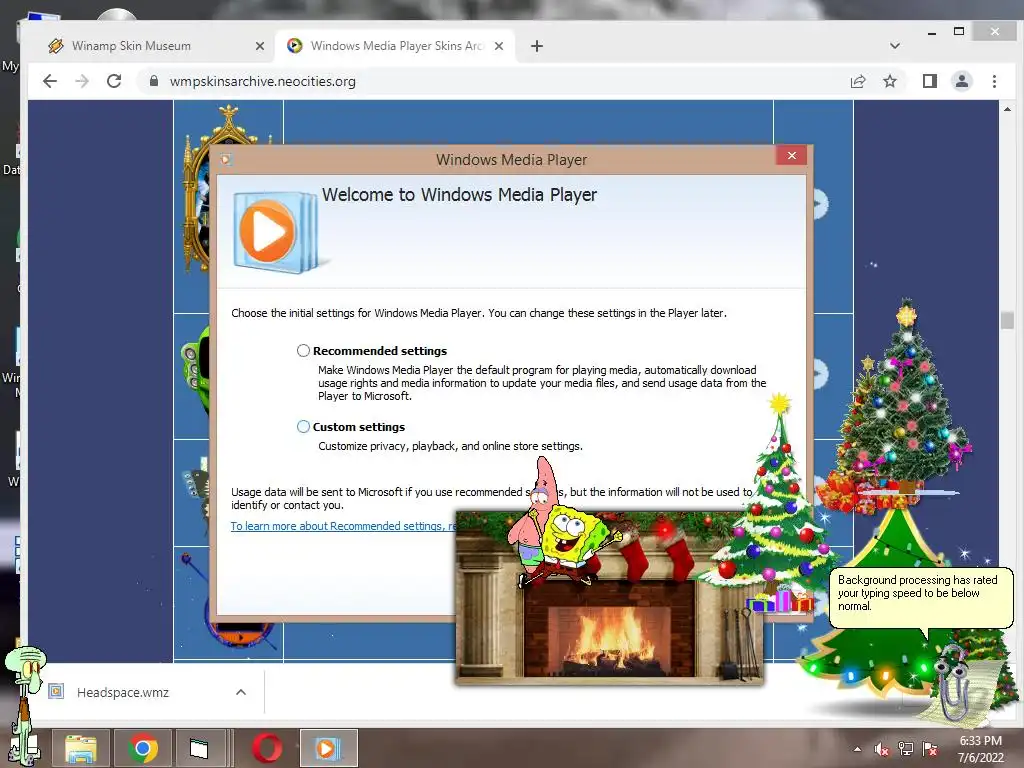Go forward in Chrome
Viewport: 1024px width, 768px height.
(x=82, y=81)
